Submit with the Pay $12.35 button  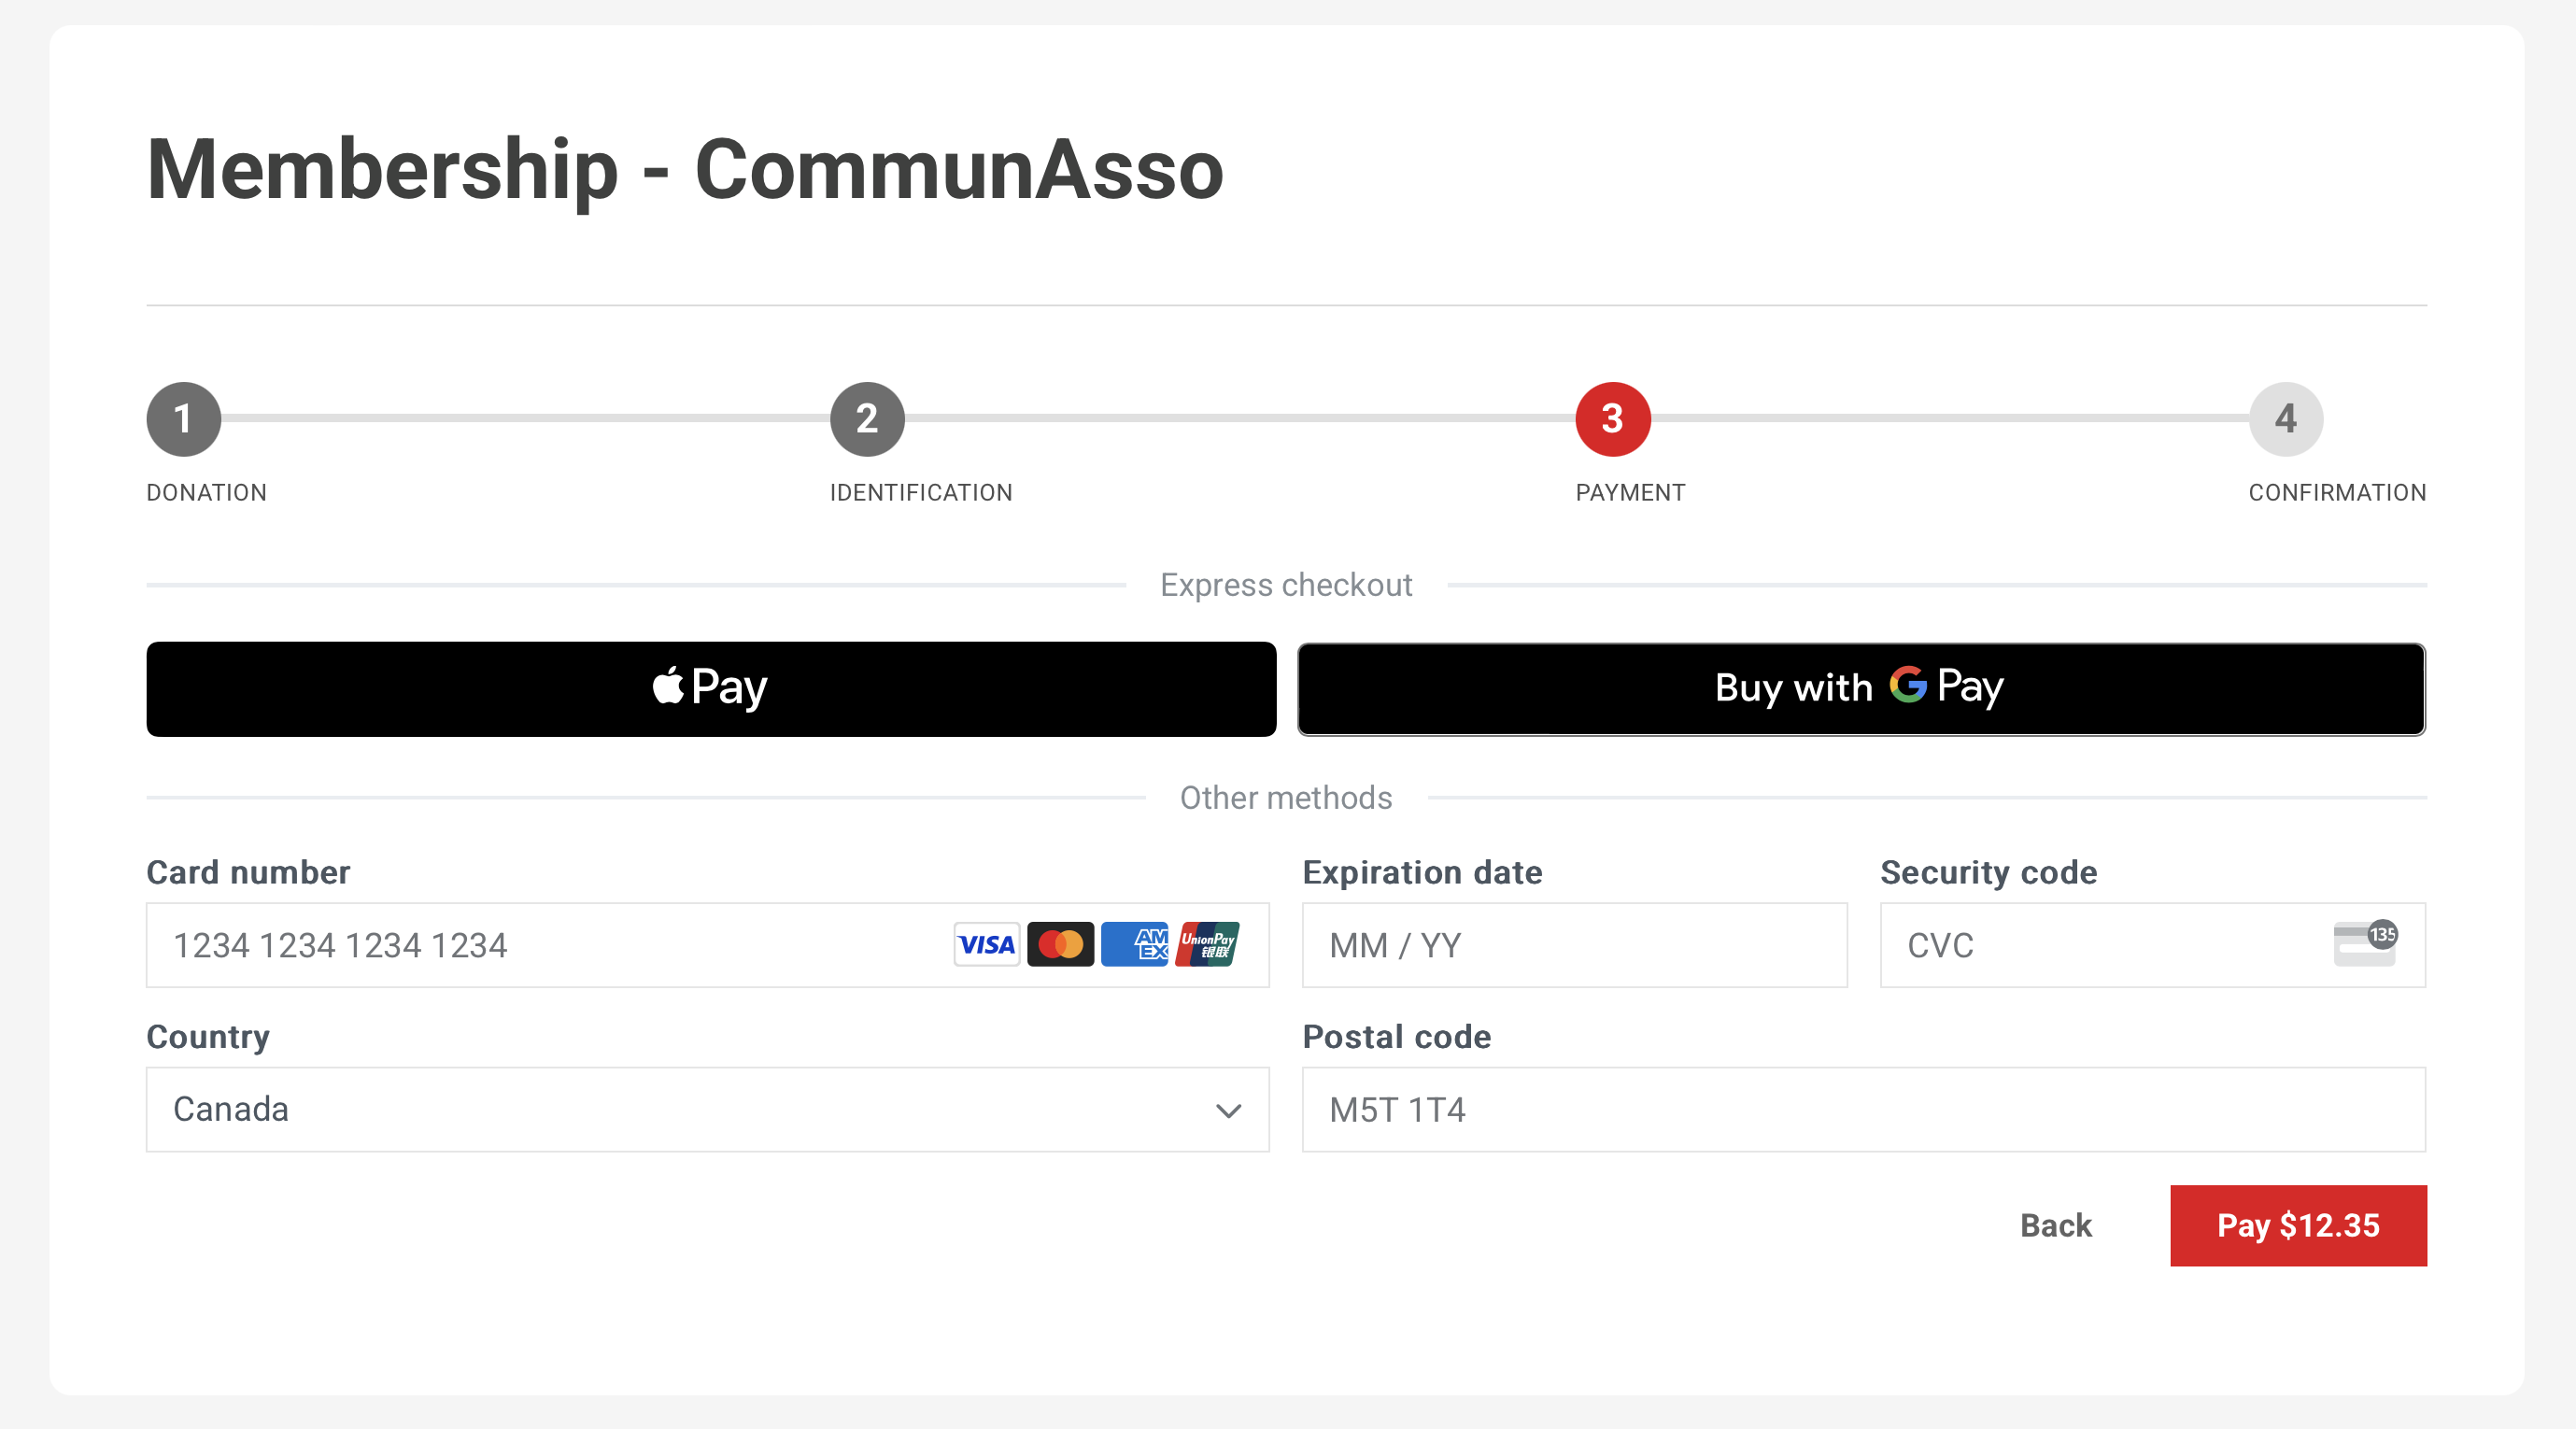coord(2297,1225)
